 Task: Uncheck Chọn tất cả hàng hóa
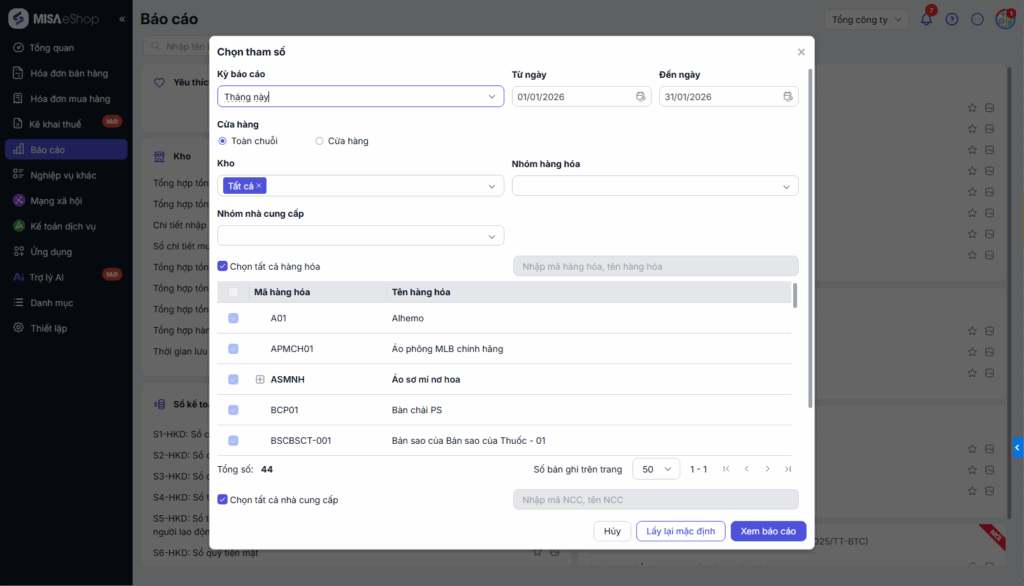[223, 267]
